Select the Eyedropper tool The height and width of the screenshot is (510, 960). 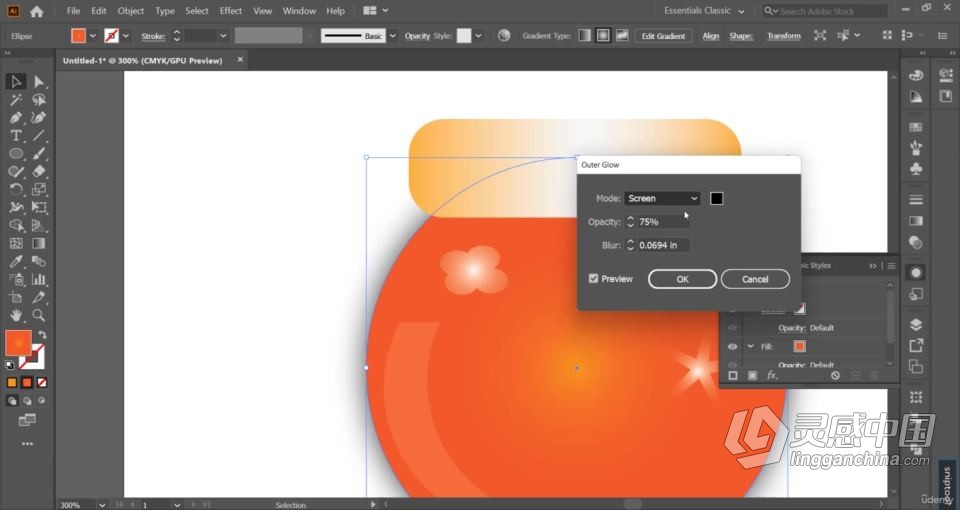(16, 261)
